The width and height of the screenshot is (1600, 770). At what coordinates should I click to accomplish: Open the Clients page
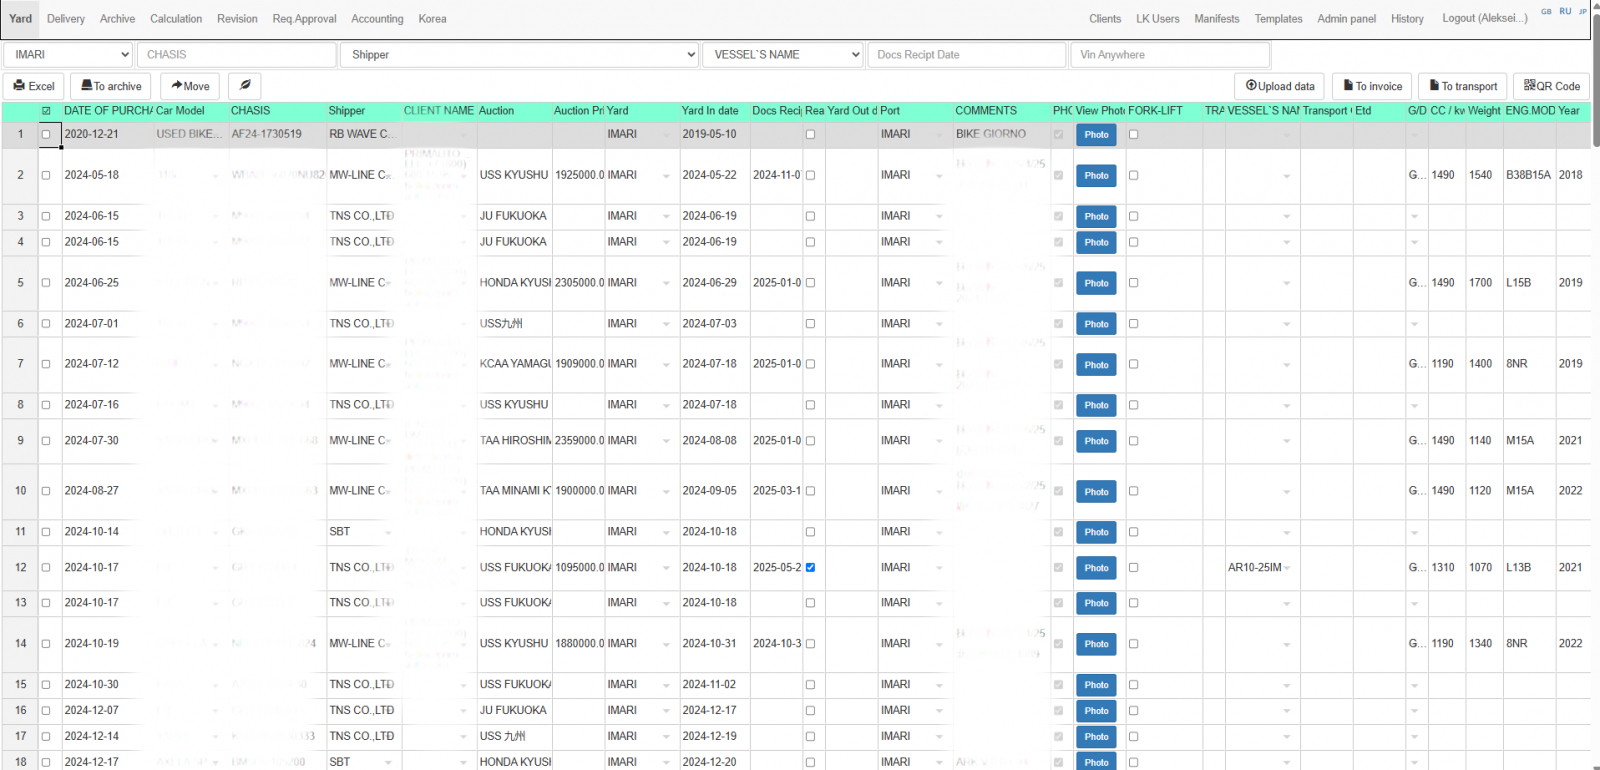coord(1105,19)
